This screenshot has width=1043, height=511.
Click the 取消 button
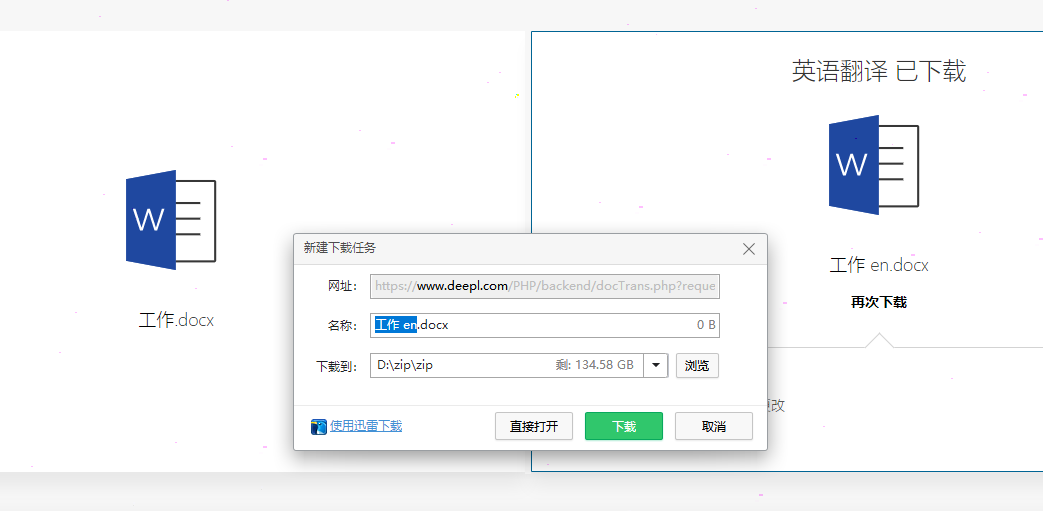point(714,426)
